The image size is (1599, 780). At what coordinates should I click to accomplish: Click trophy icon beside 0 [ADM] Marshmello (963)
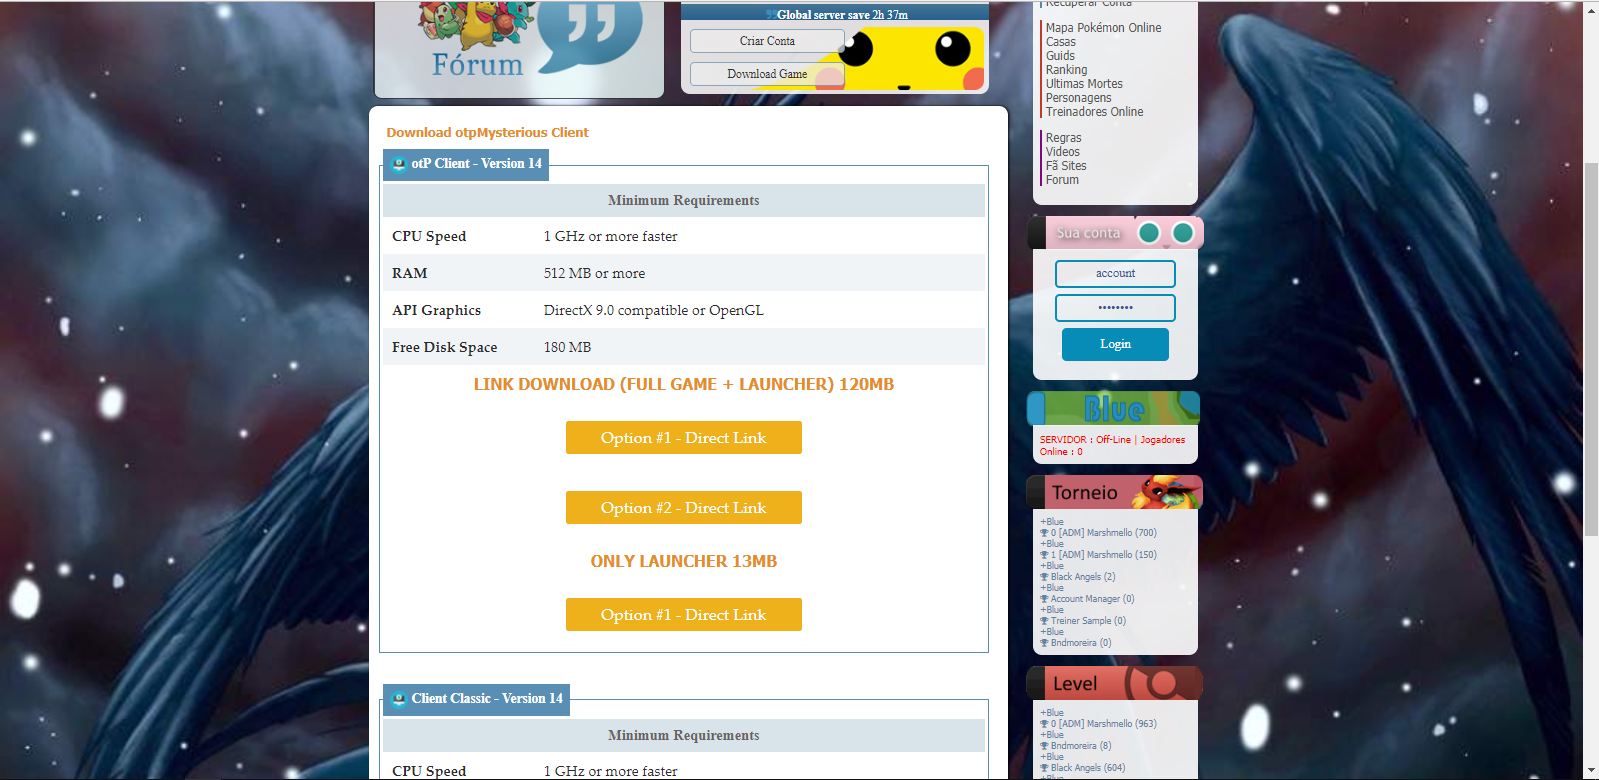1044,724
